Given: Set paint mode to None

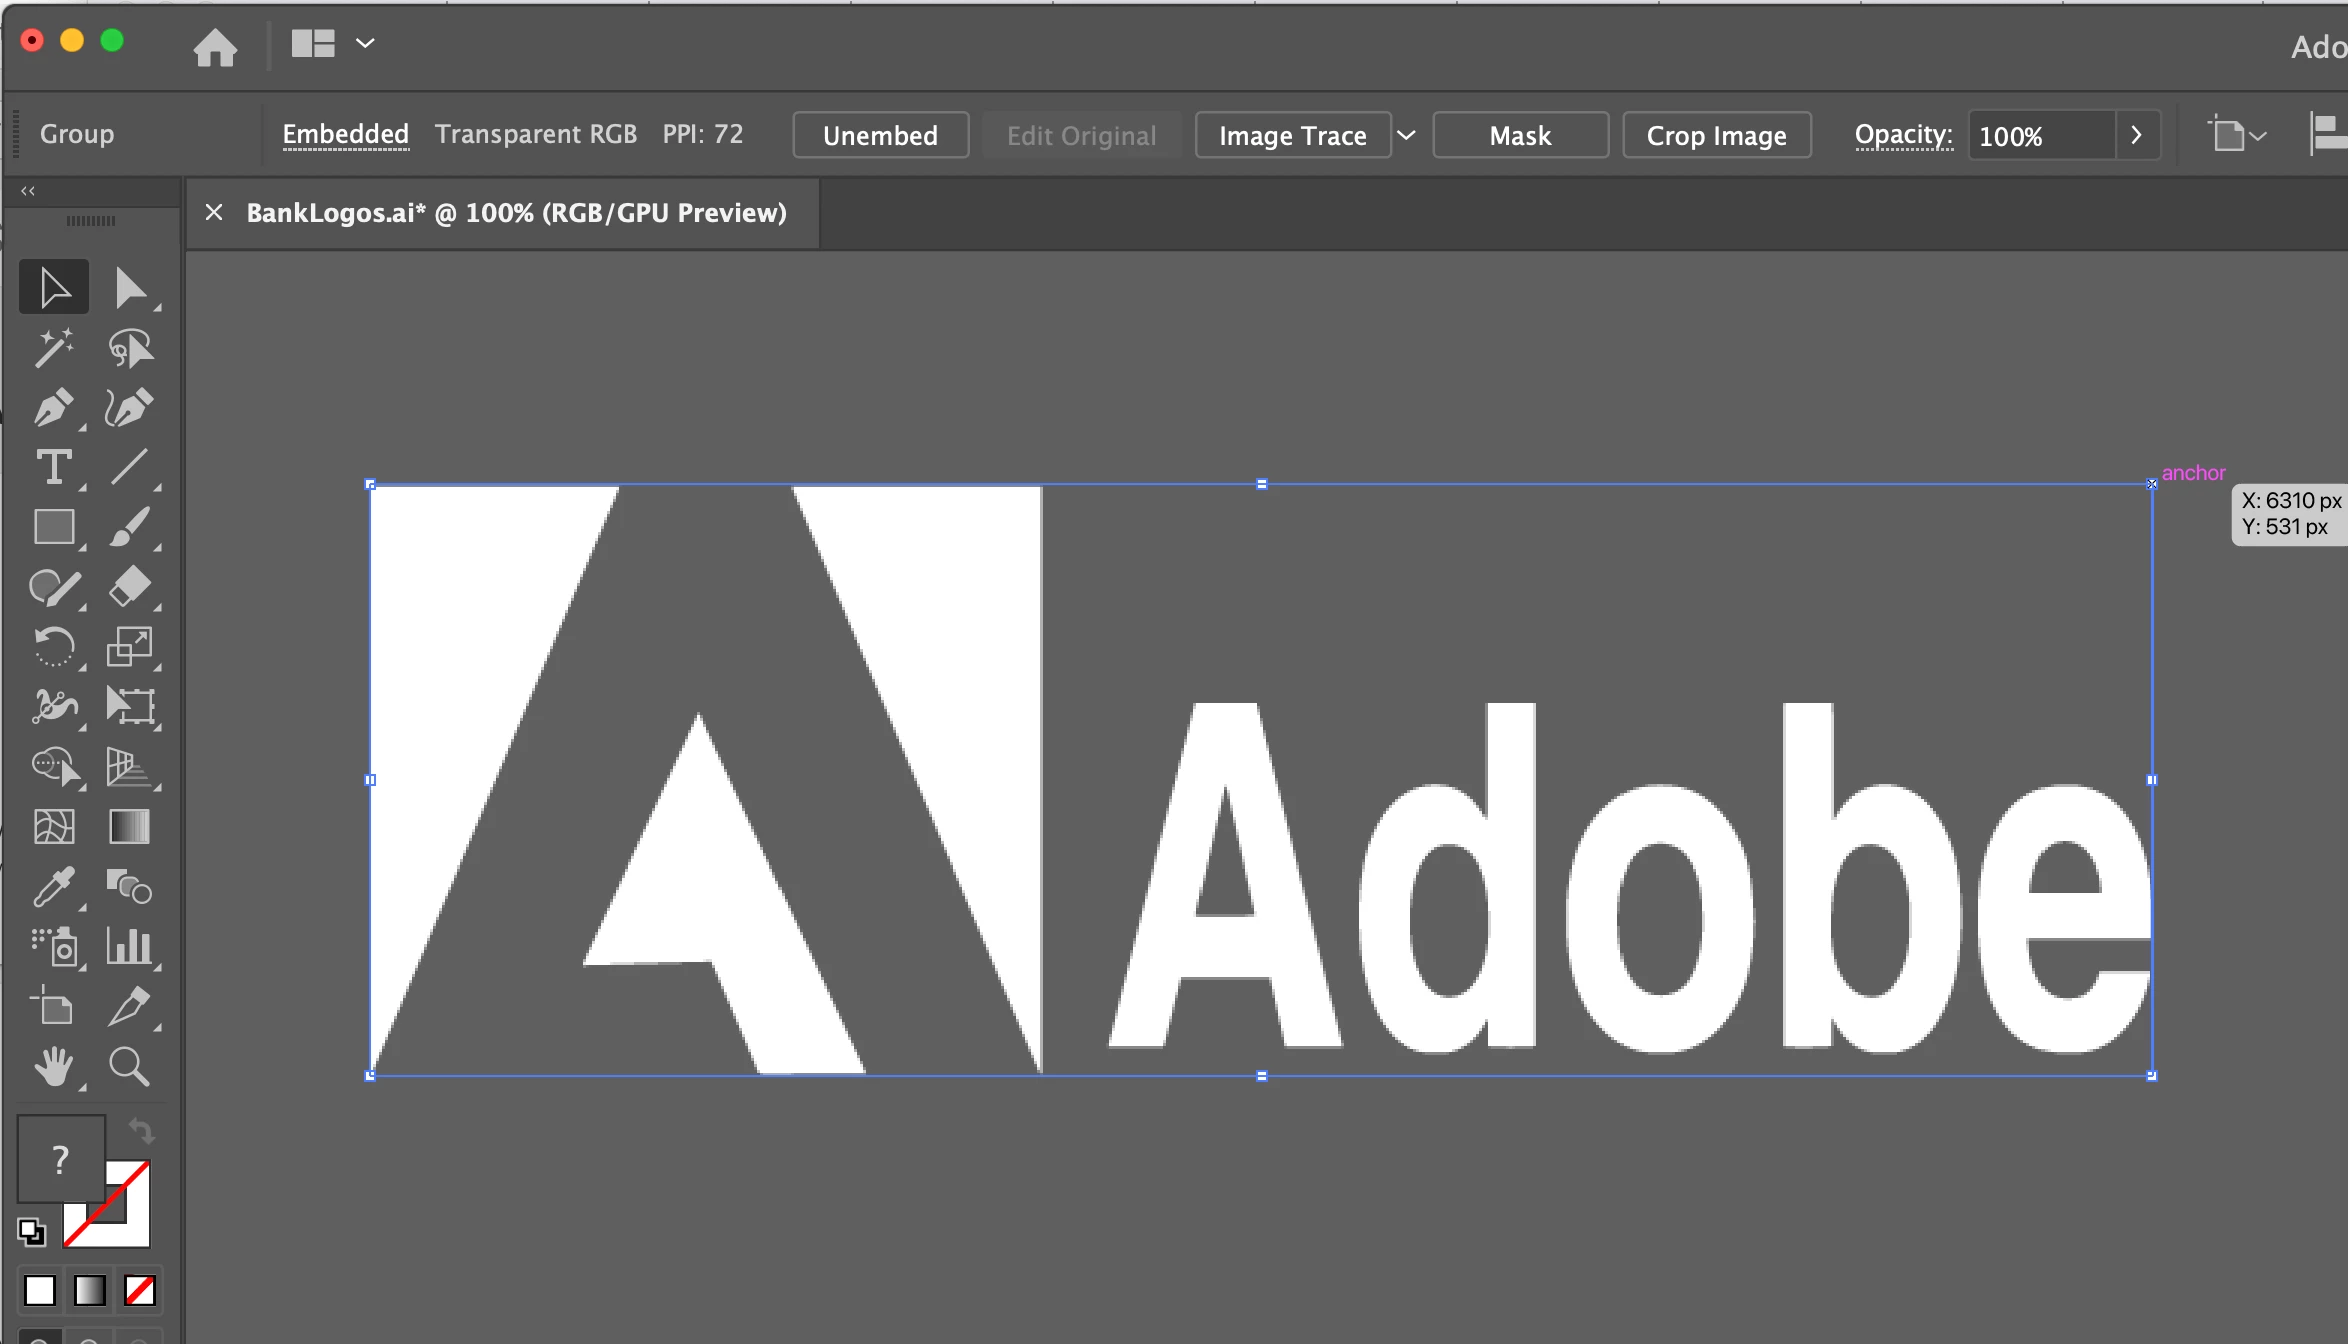Looking at the screenshot, I should coord(140,1291).
